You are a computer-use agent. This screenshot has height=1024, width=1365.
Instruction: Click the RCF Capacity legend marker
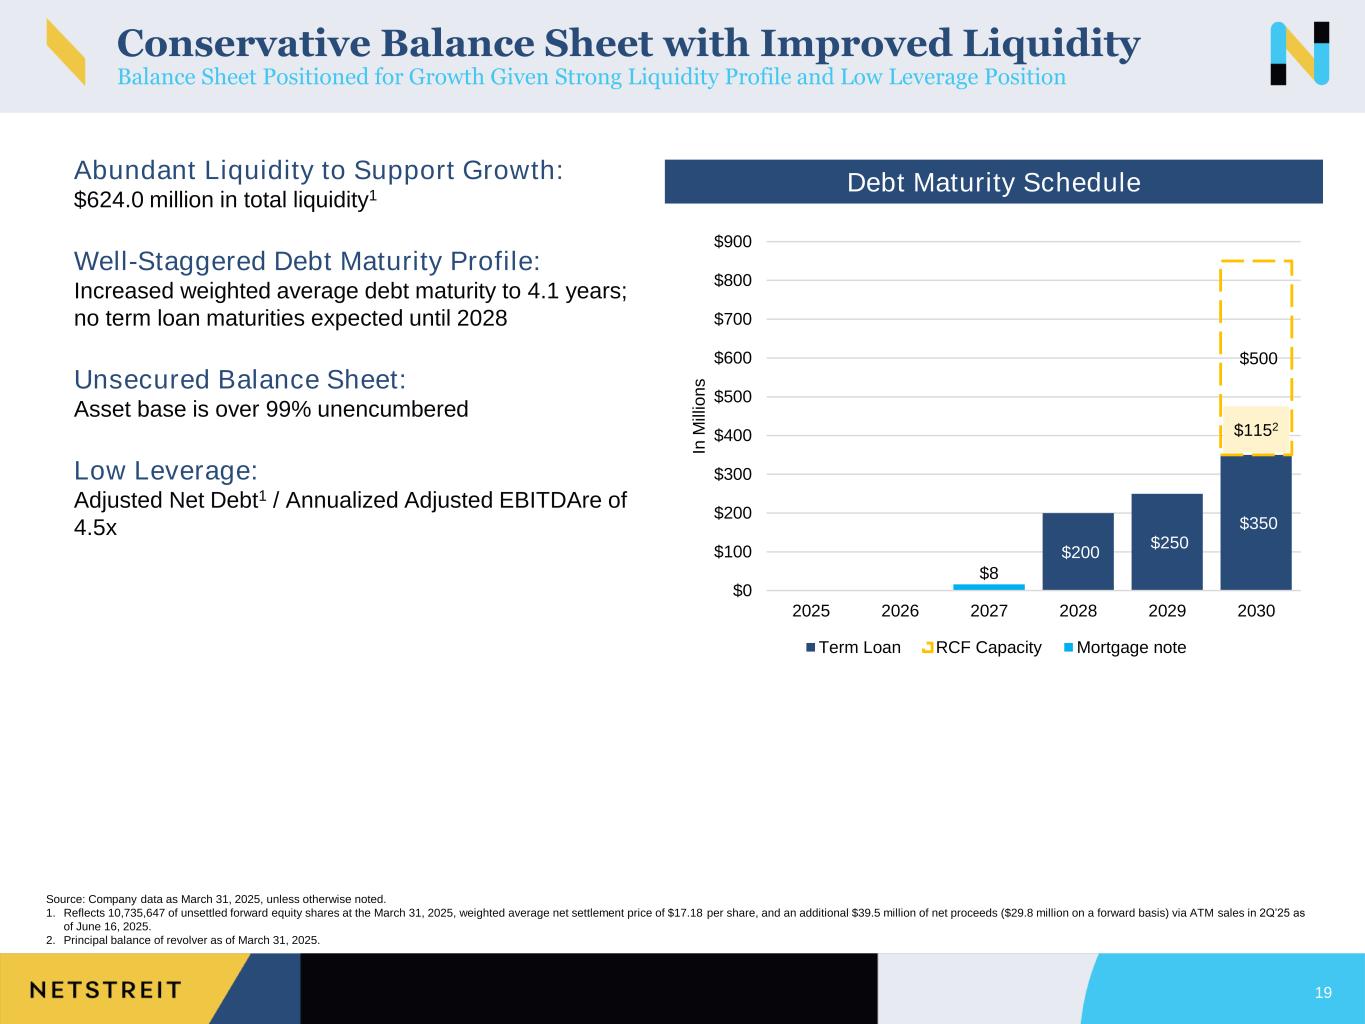pos(927,648)
